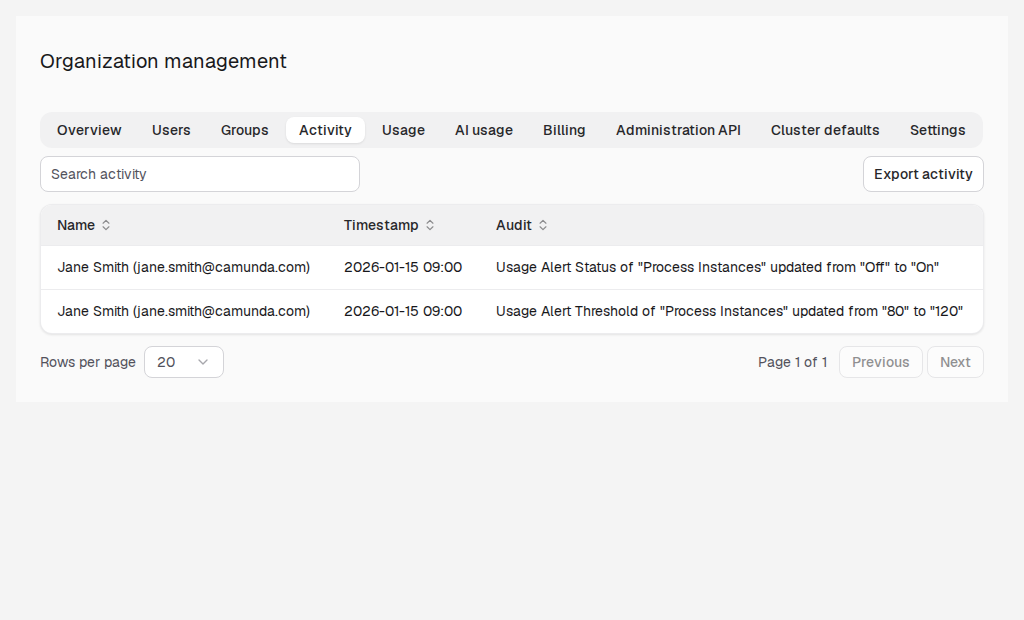Select Jane Smith in Usage Alert Threshold row
Screen dimensions: 1024x620
coord(184,311)
